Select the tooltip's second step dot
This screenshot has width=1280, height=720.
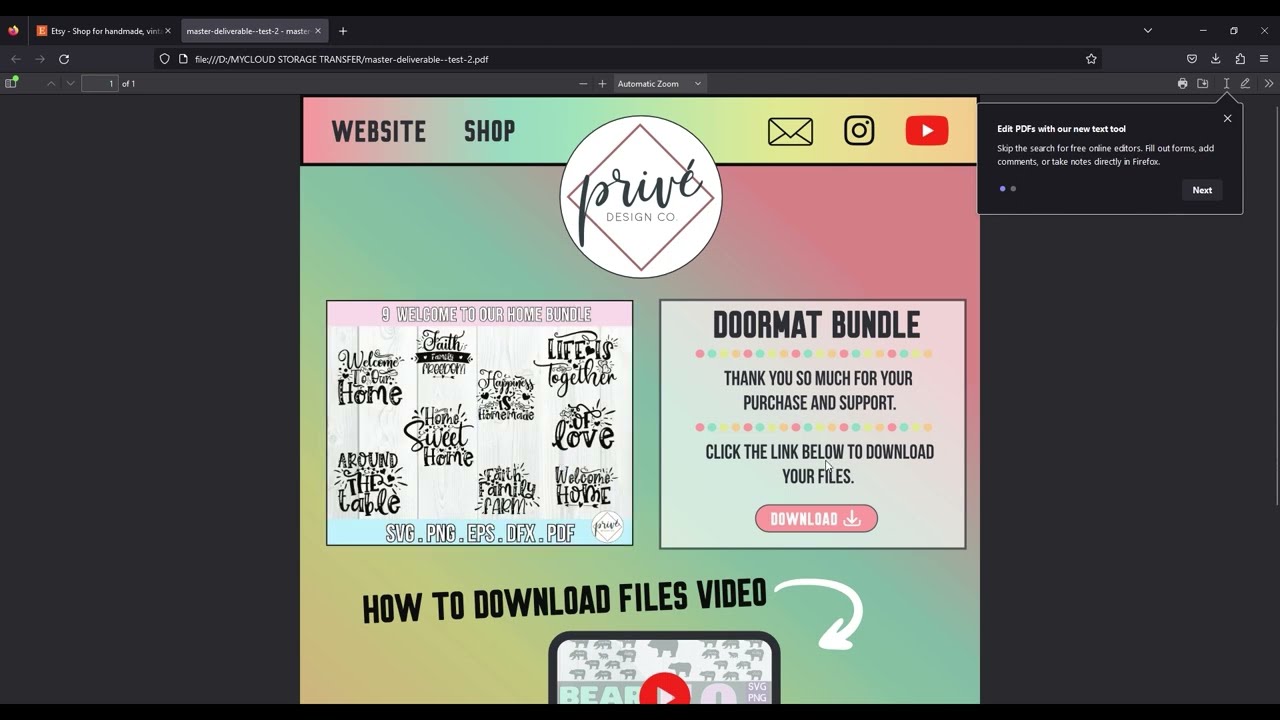coord(1013,189)
